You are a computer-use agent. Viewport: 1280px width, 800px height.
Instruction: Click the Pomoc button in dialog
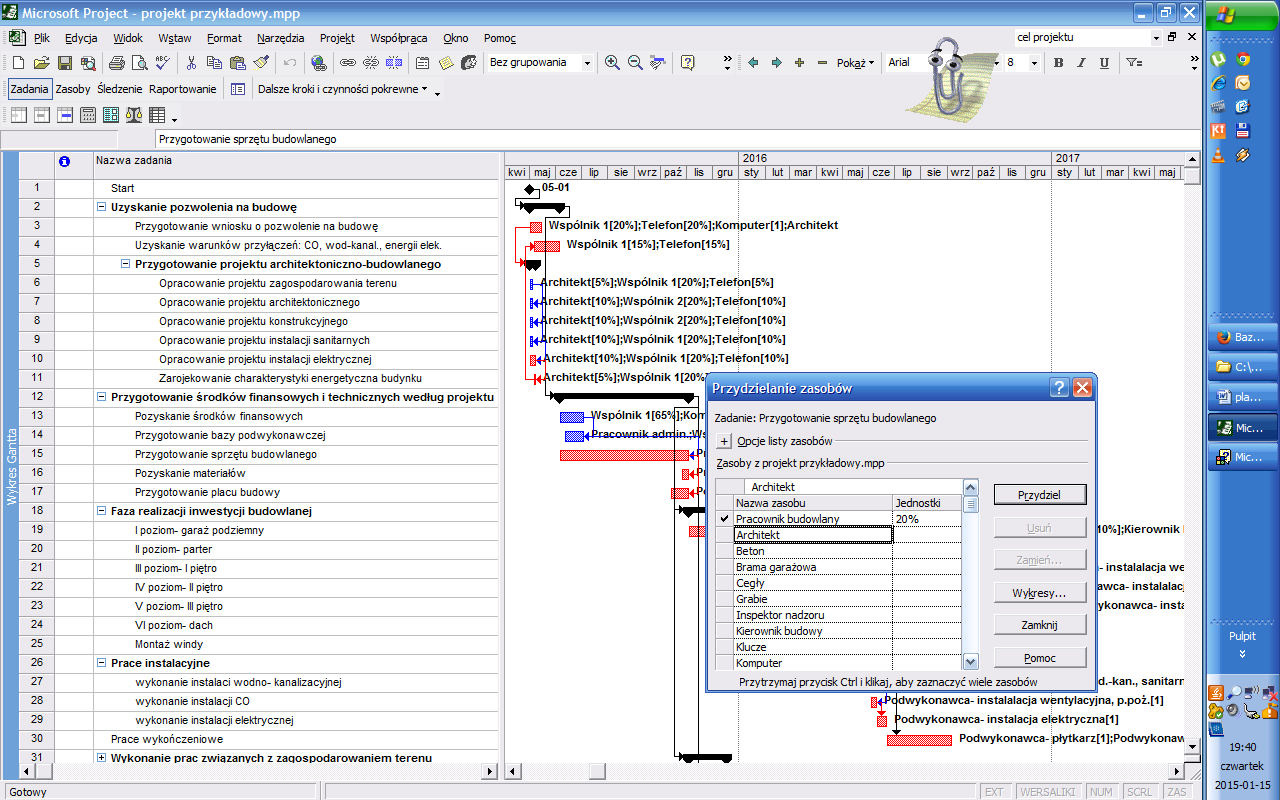pyautogui.click(x=1039, y=658)
